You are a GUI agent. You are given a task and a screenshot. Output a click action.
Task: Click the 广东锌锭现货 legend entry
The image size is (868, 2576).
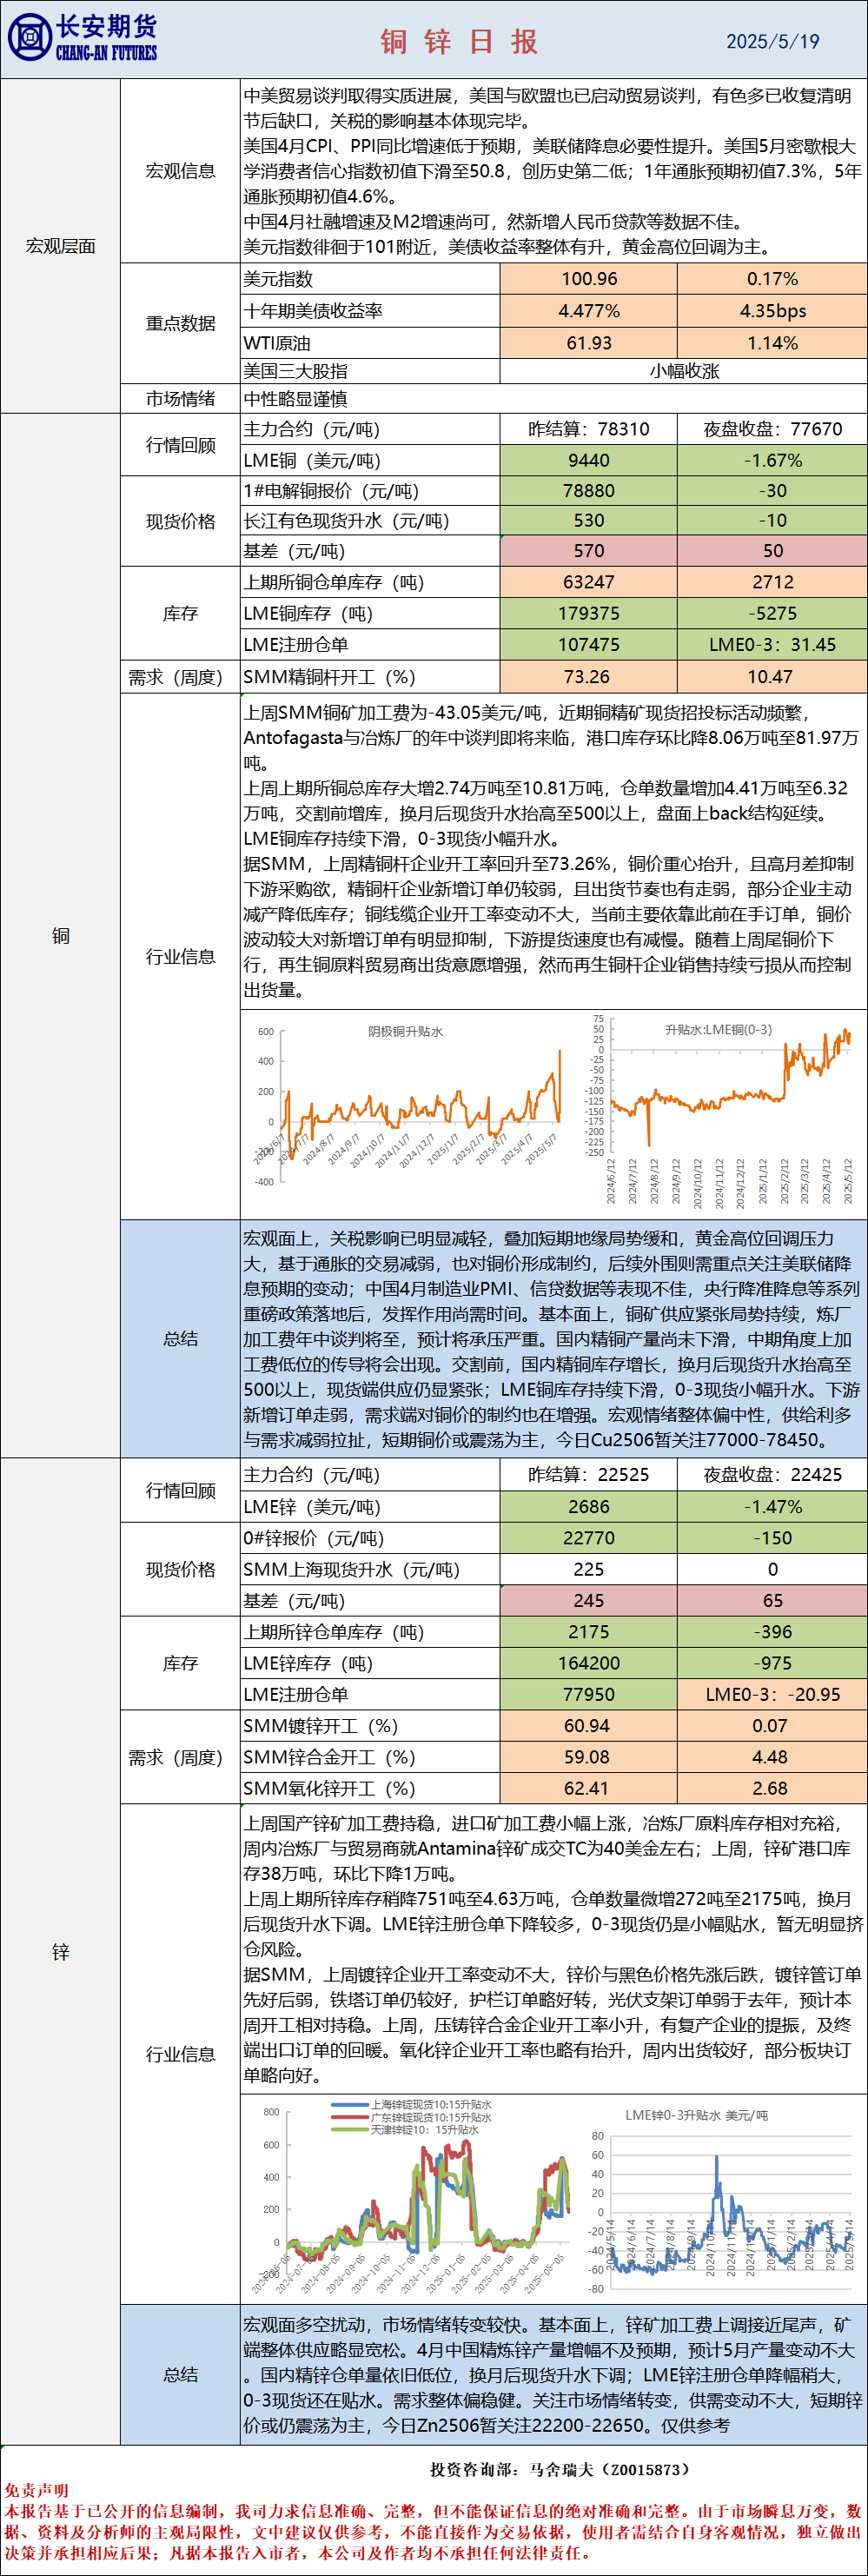coord(410,2117)
